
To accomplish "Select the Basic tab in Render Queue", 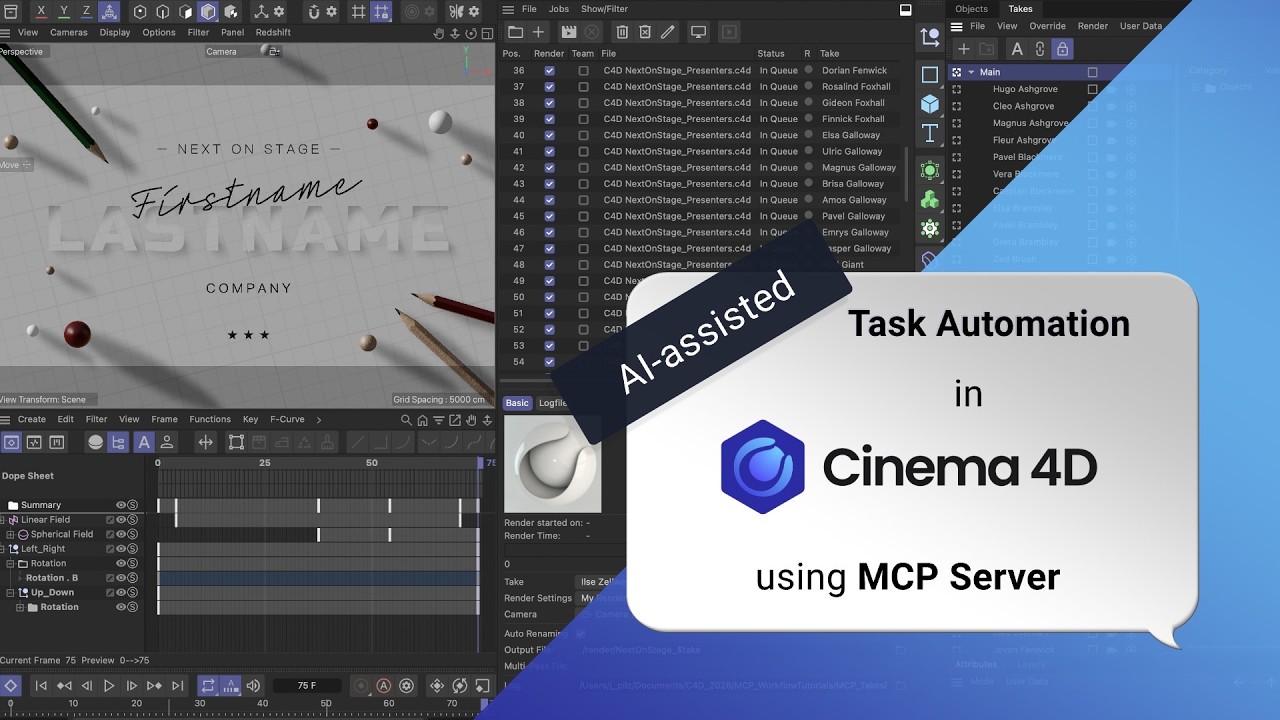I will click(517, 403).
